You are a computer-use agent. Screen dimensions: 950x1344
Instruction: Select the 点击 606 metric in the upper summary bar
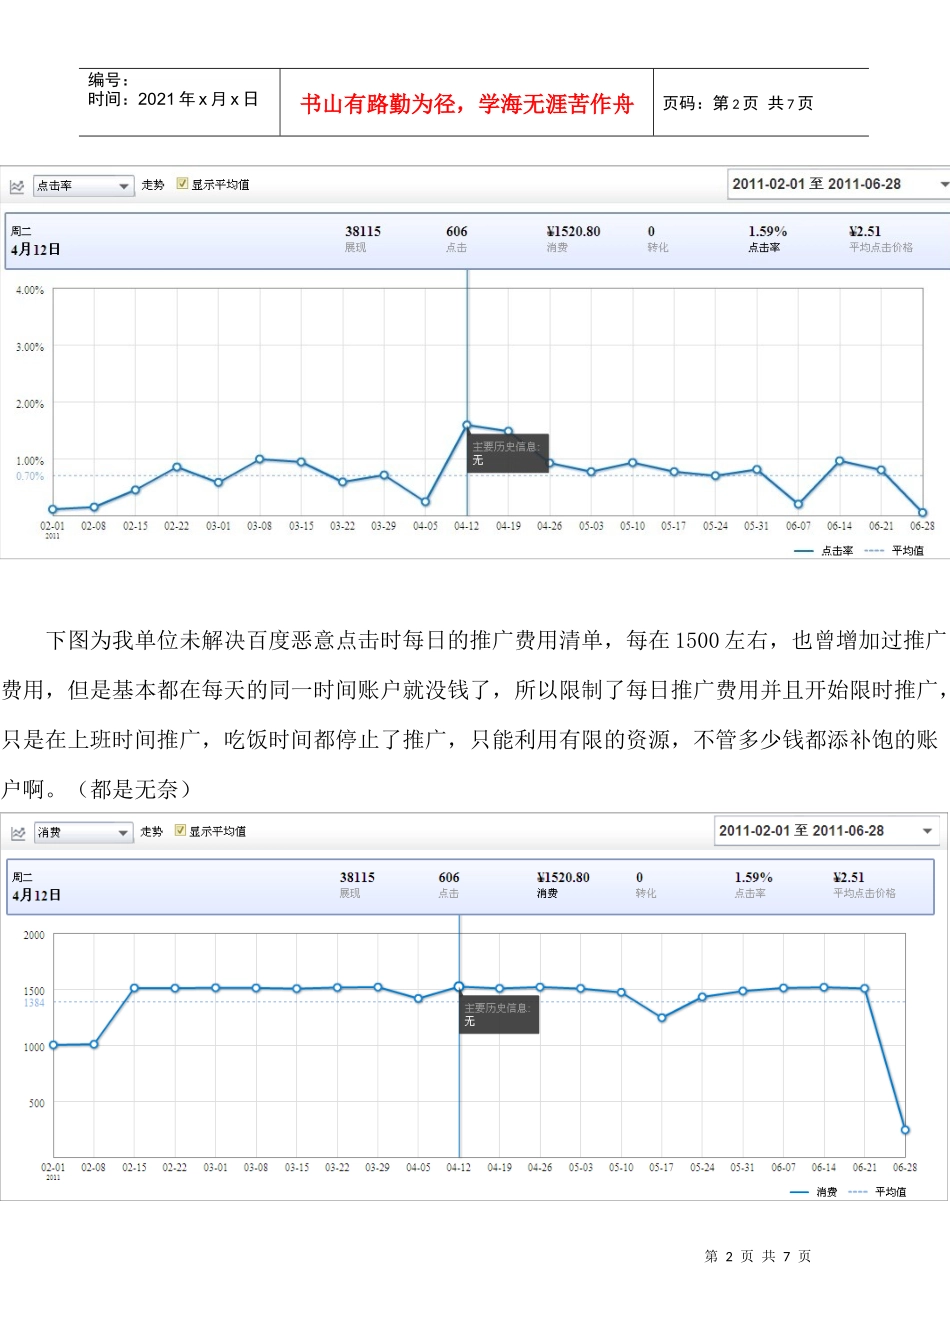tap(456, 239)
